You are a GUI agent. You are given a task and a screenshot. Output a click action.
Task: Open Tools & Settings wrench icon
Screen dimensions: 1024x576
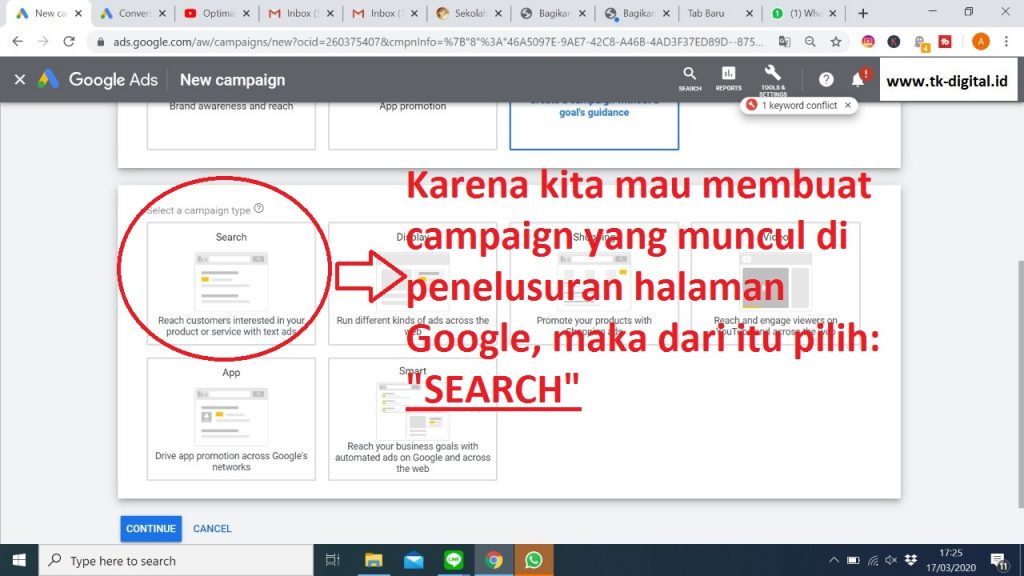772,78
